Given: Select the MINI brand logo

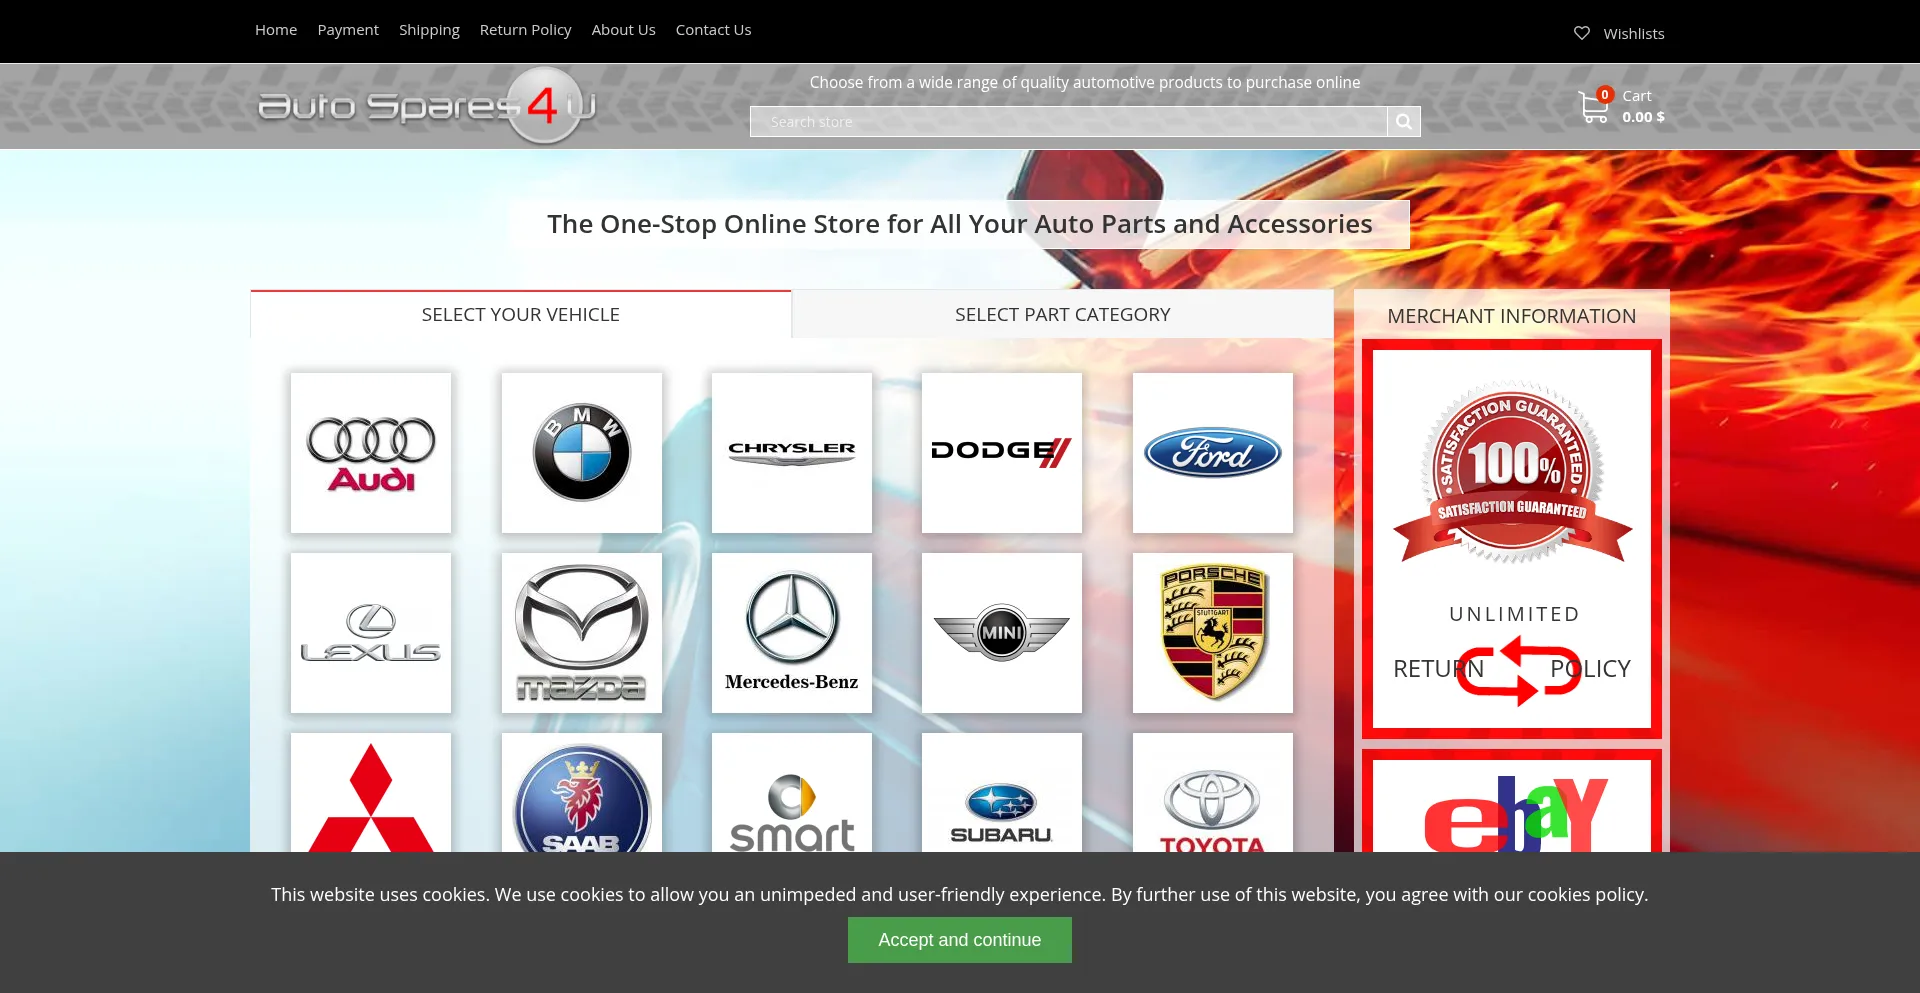Looking at the screenshot, I should (1001, 633).
